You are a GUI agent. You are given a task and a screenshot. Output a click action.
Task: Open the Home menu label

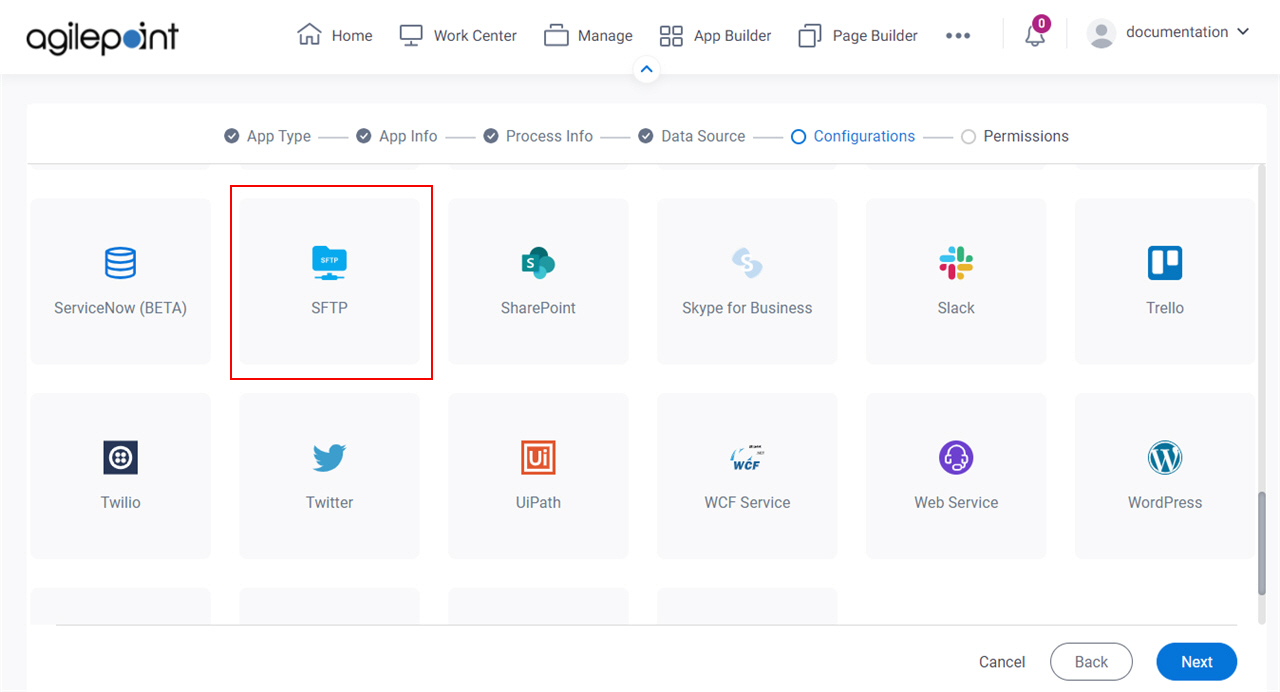(352, 35)
